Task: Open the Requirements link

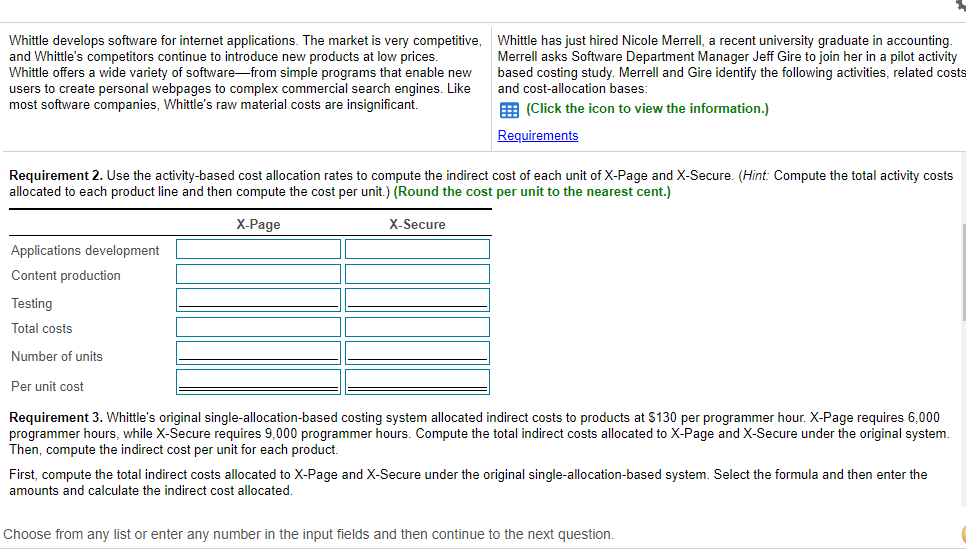Action: (x=538, y=136)
